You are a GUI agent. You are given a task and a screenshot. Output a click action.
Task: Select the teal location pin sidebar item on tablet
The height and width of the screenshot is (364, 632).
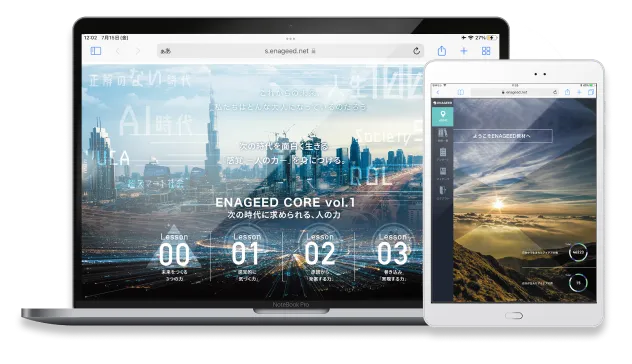pos(443,116)
